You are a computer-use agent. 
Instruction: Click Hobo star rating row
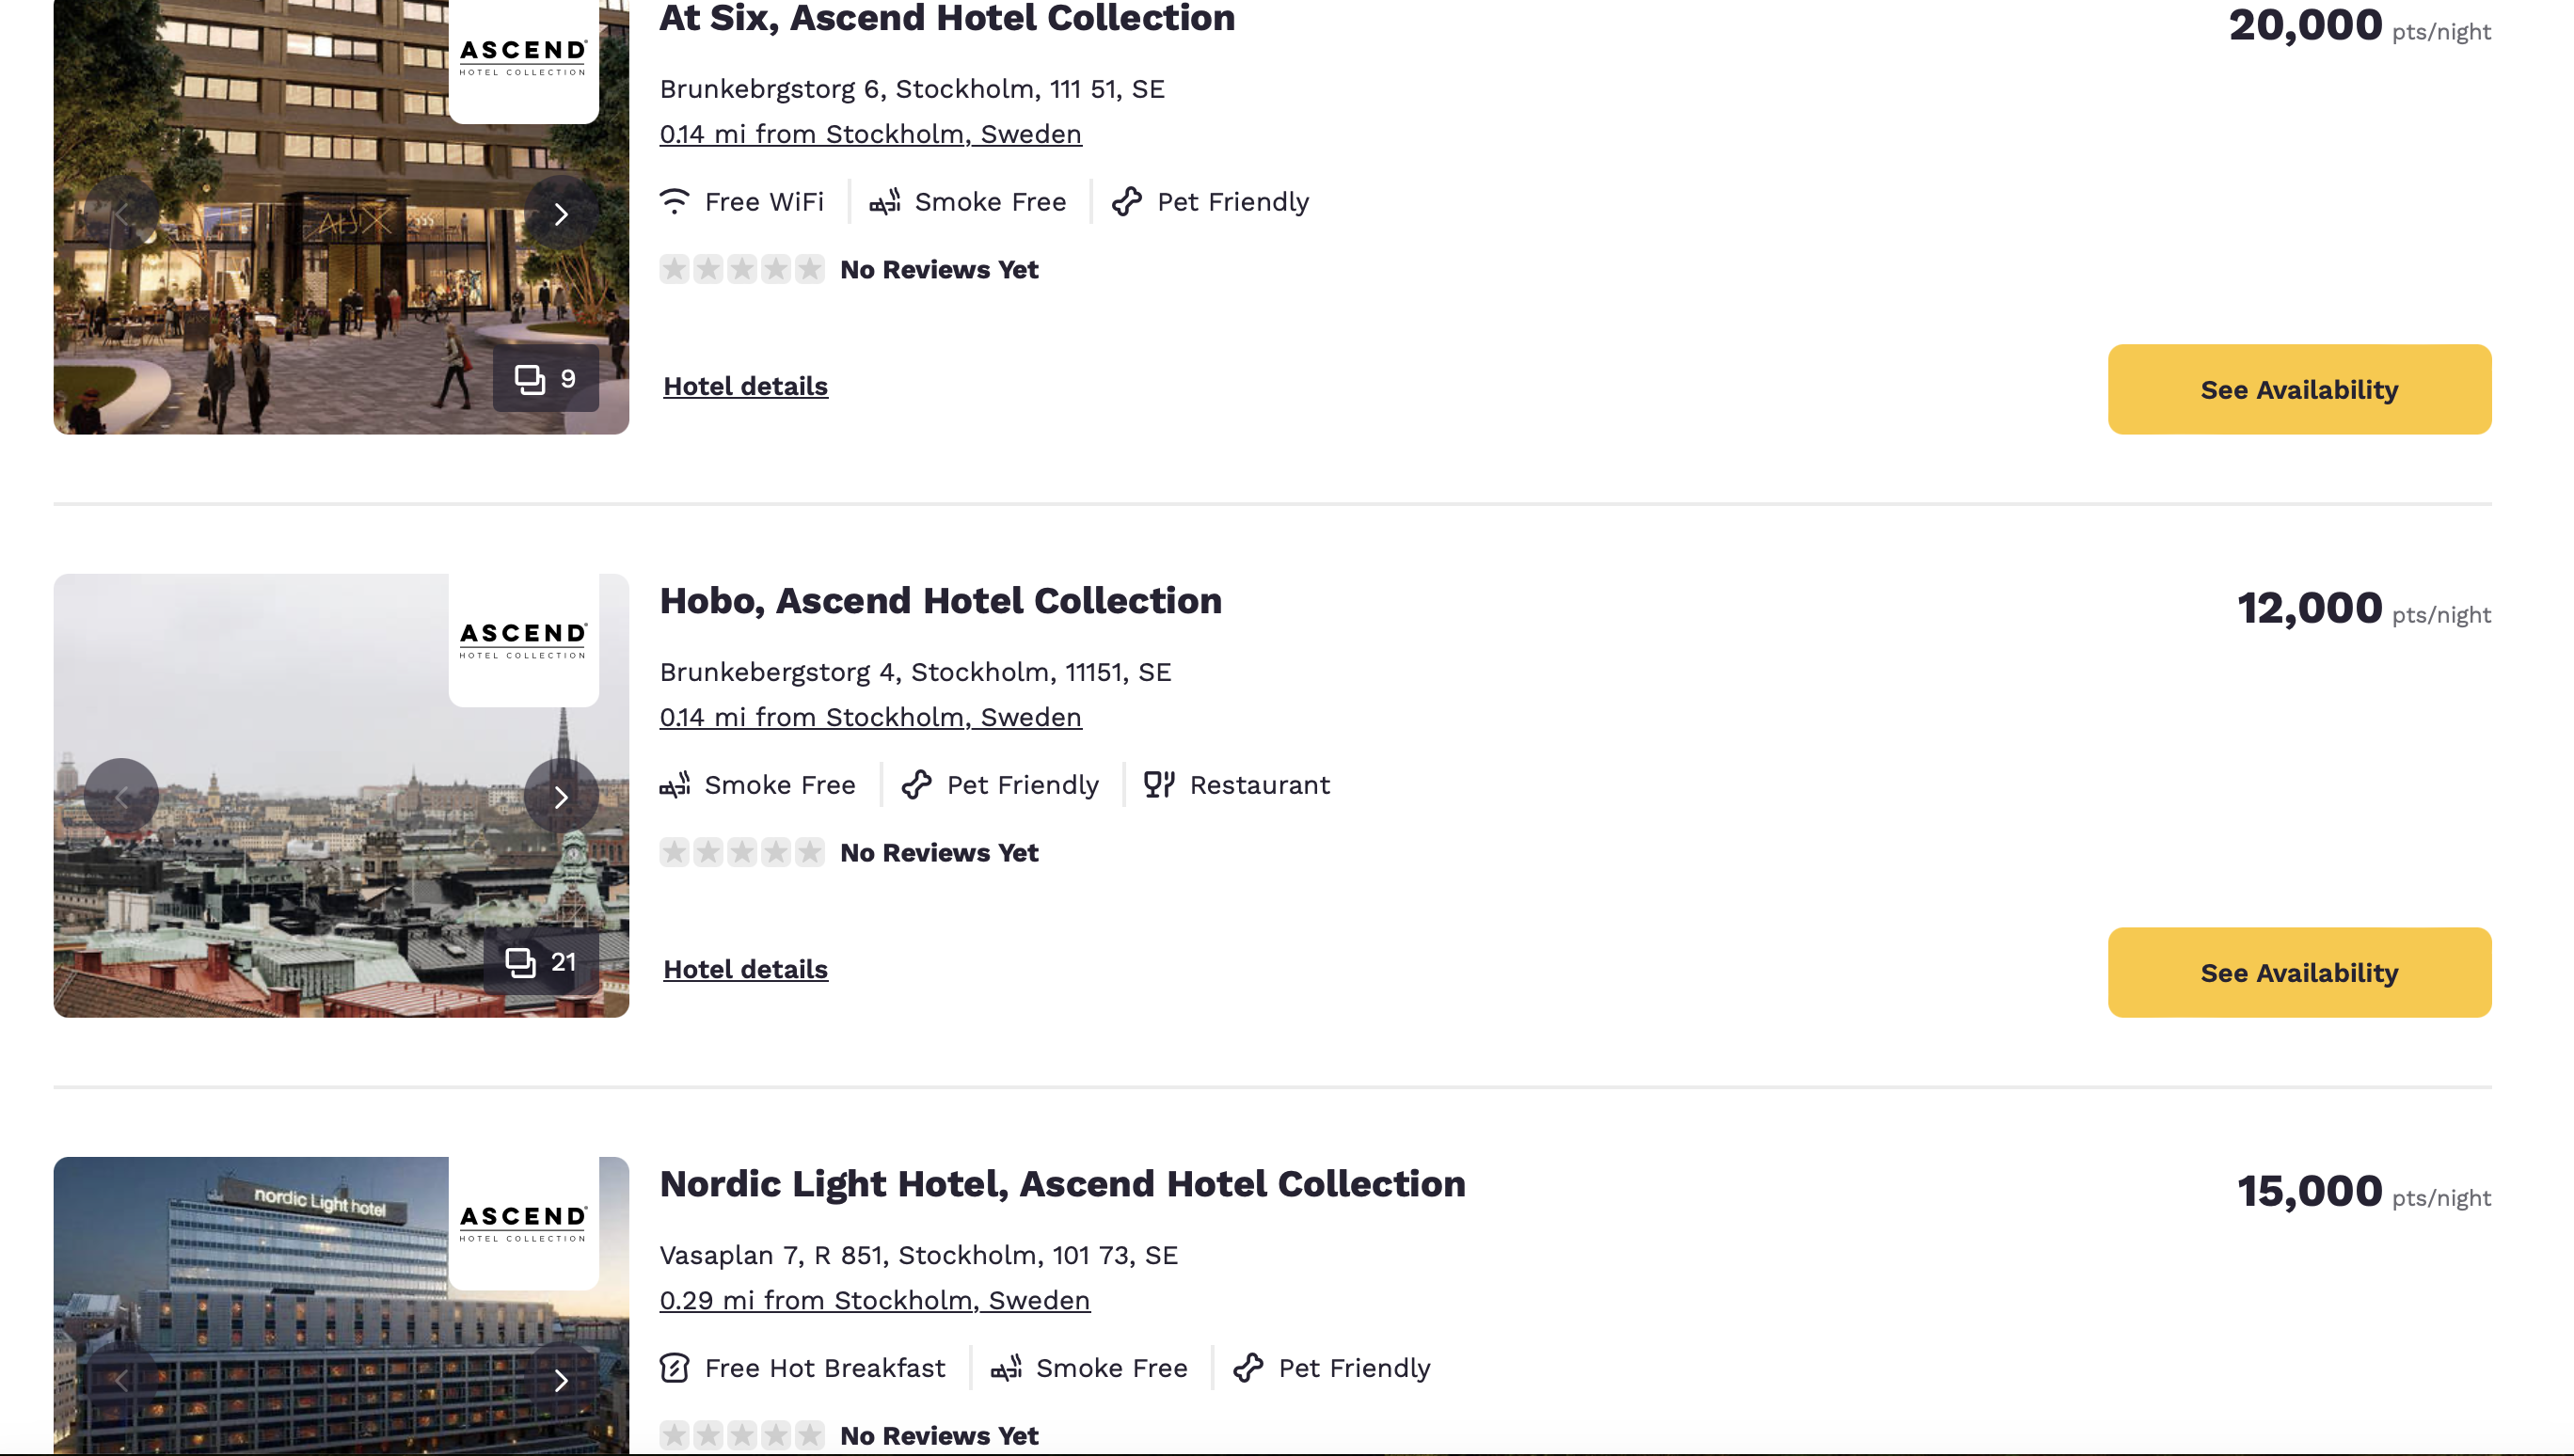742,852
